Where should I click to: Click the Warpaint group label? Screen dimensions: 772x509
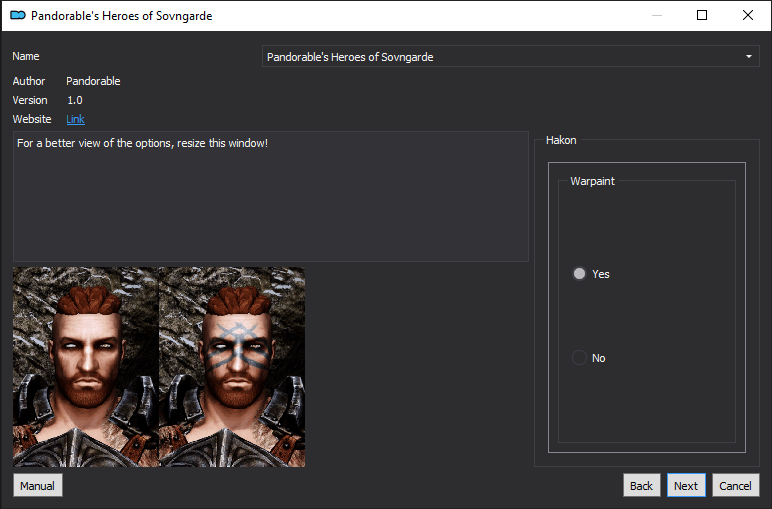592,181
